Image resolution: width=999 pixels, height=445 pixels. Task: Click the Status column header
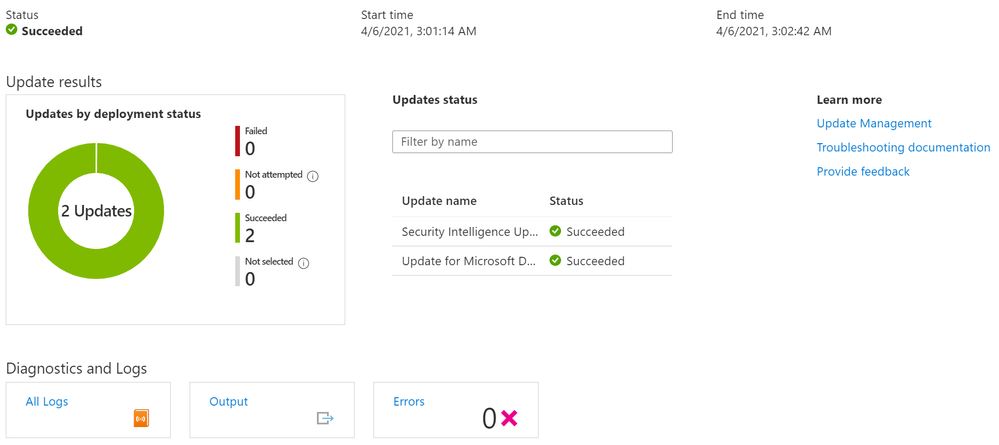[x=566, y=201]
